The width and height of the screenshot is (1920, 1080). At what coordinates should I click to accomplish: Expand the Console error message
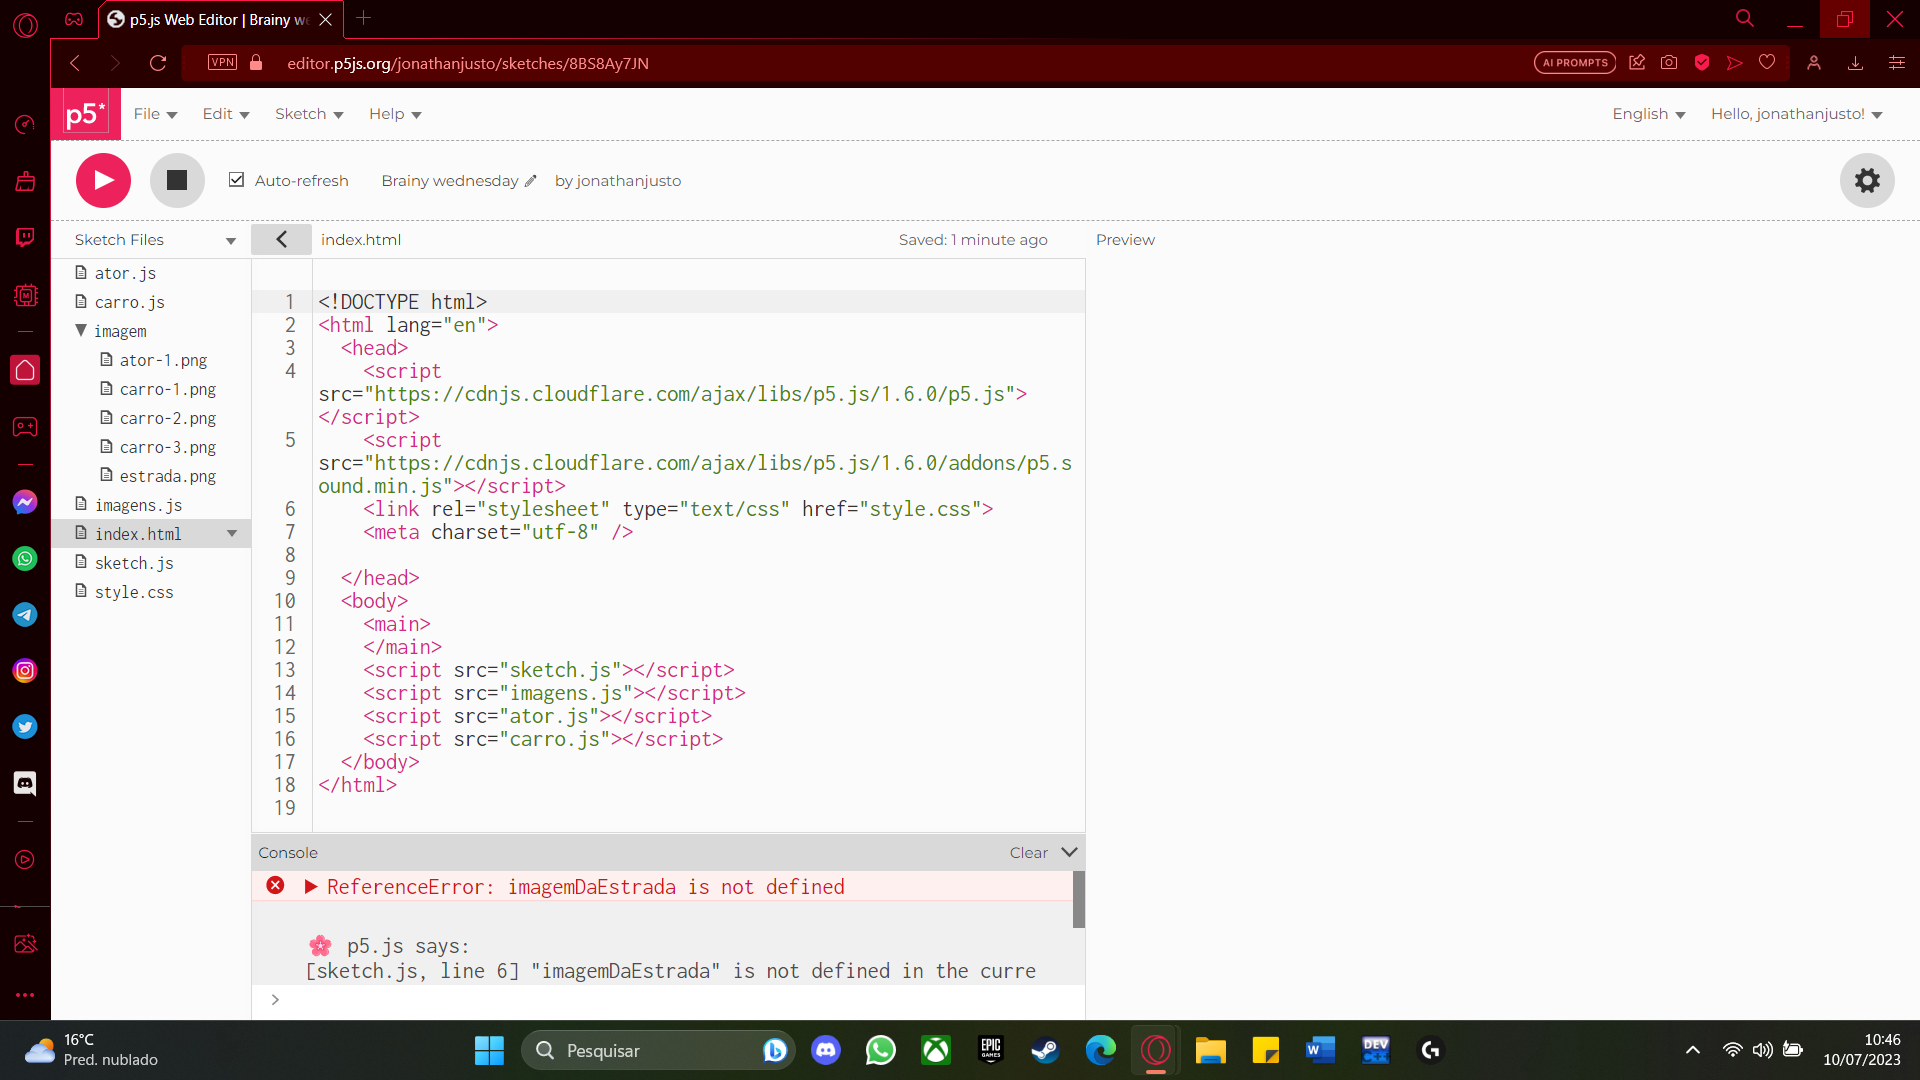tap(310, 886)
